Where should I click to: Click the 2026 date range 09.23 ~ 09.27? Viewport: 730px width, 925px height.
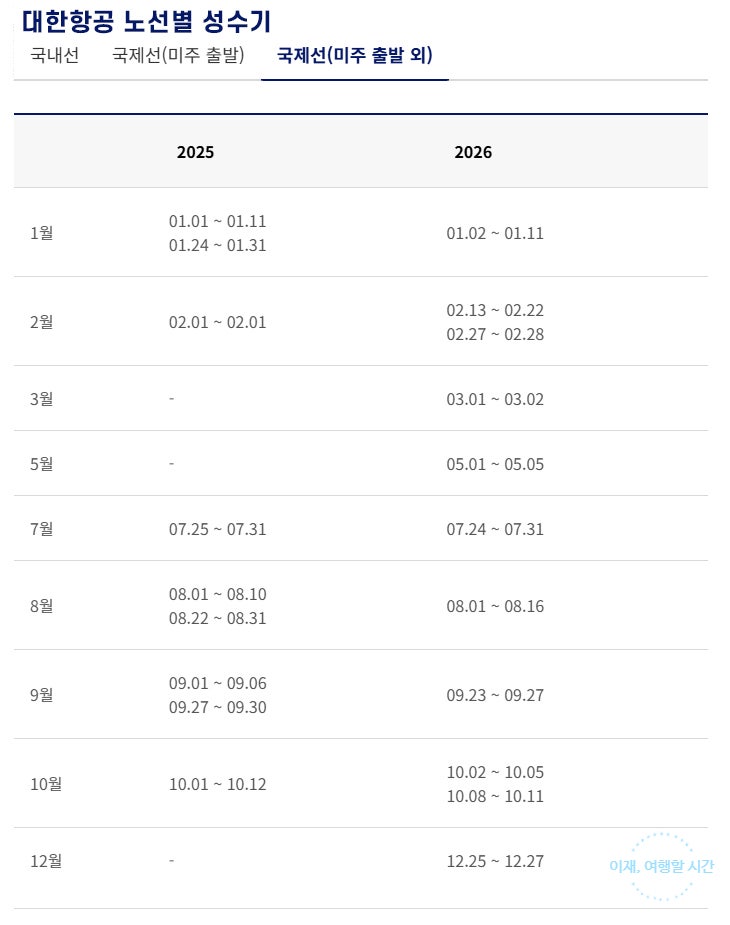pos(495,695)
